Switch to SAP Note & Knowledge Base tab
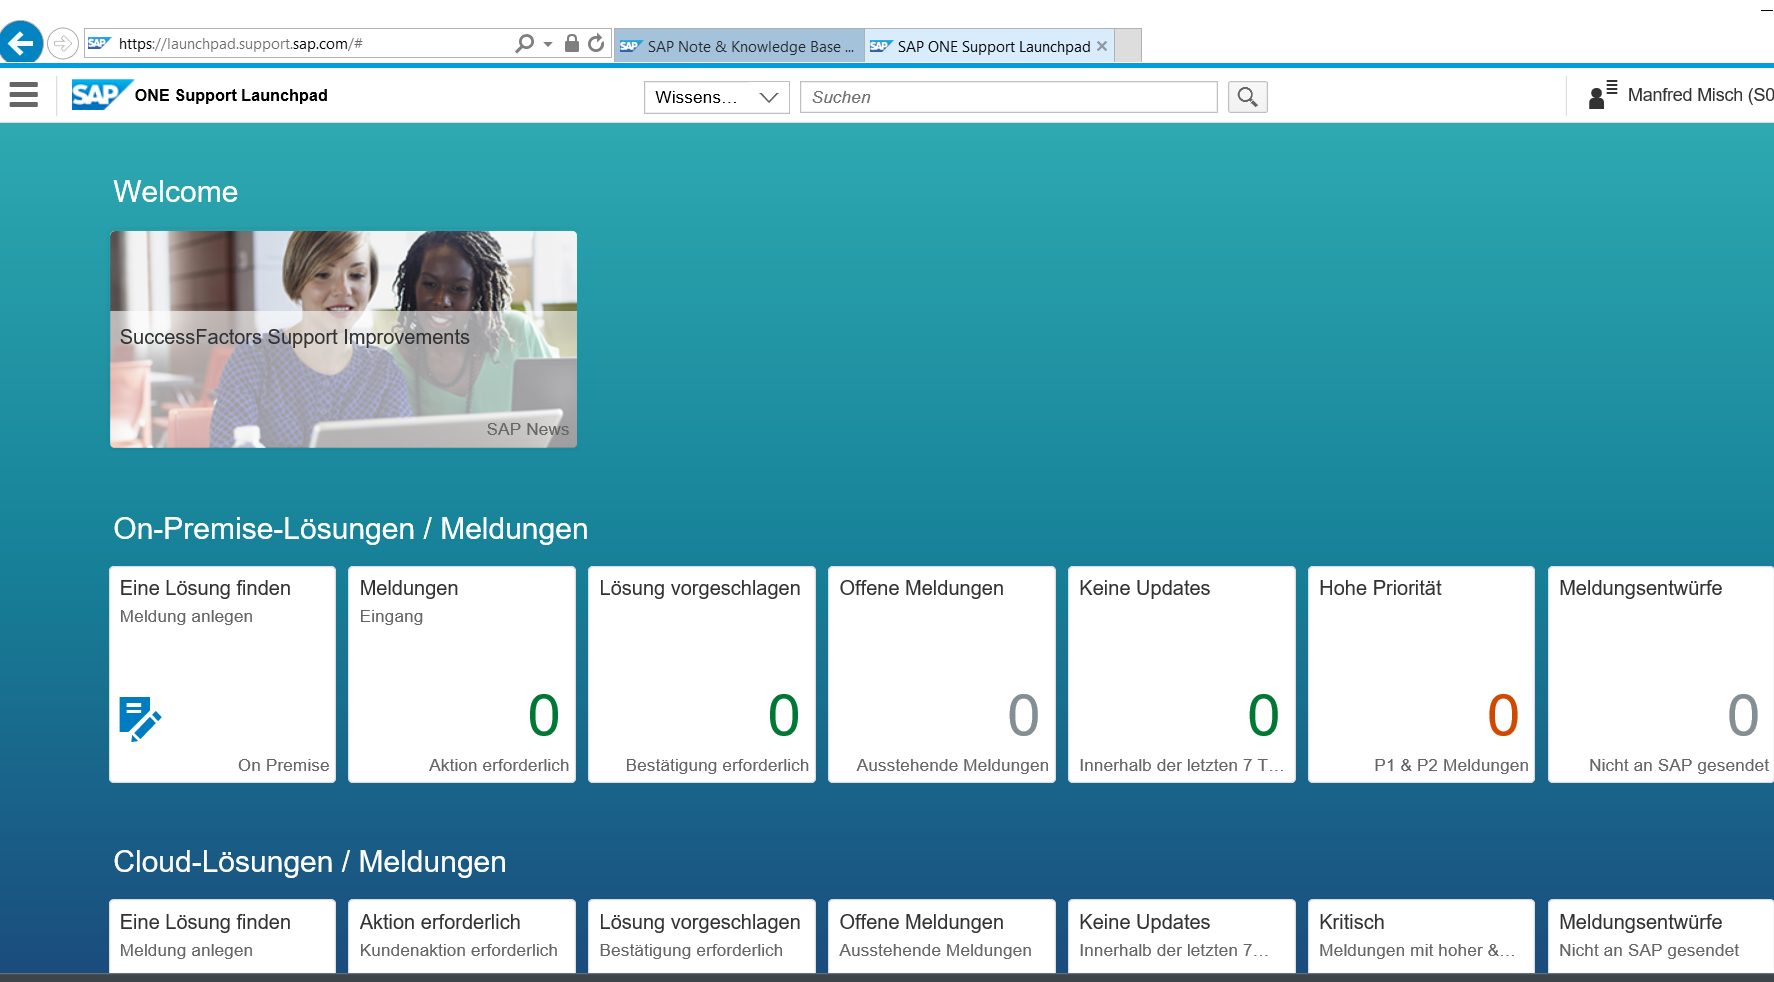This screenshot has height=982, width=1774. [739, 46]
